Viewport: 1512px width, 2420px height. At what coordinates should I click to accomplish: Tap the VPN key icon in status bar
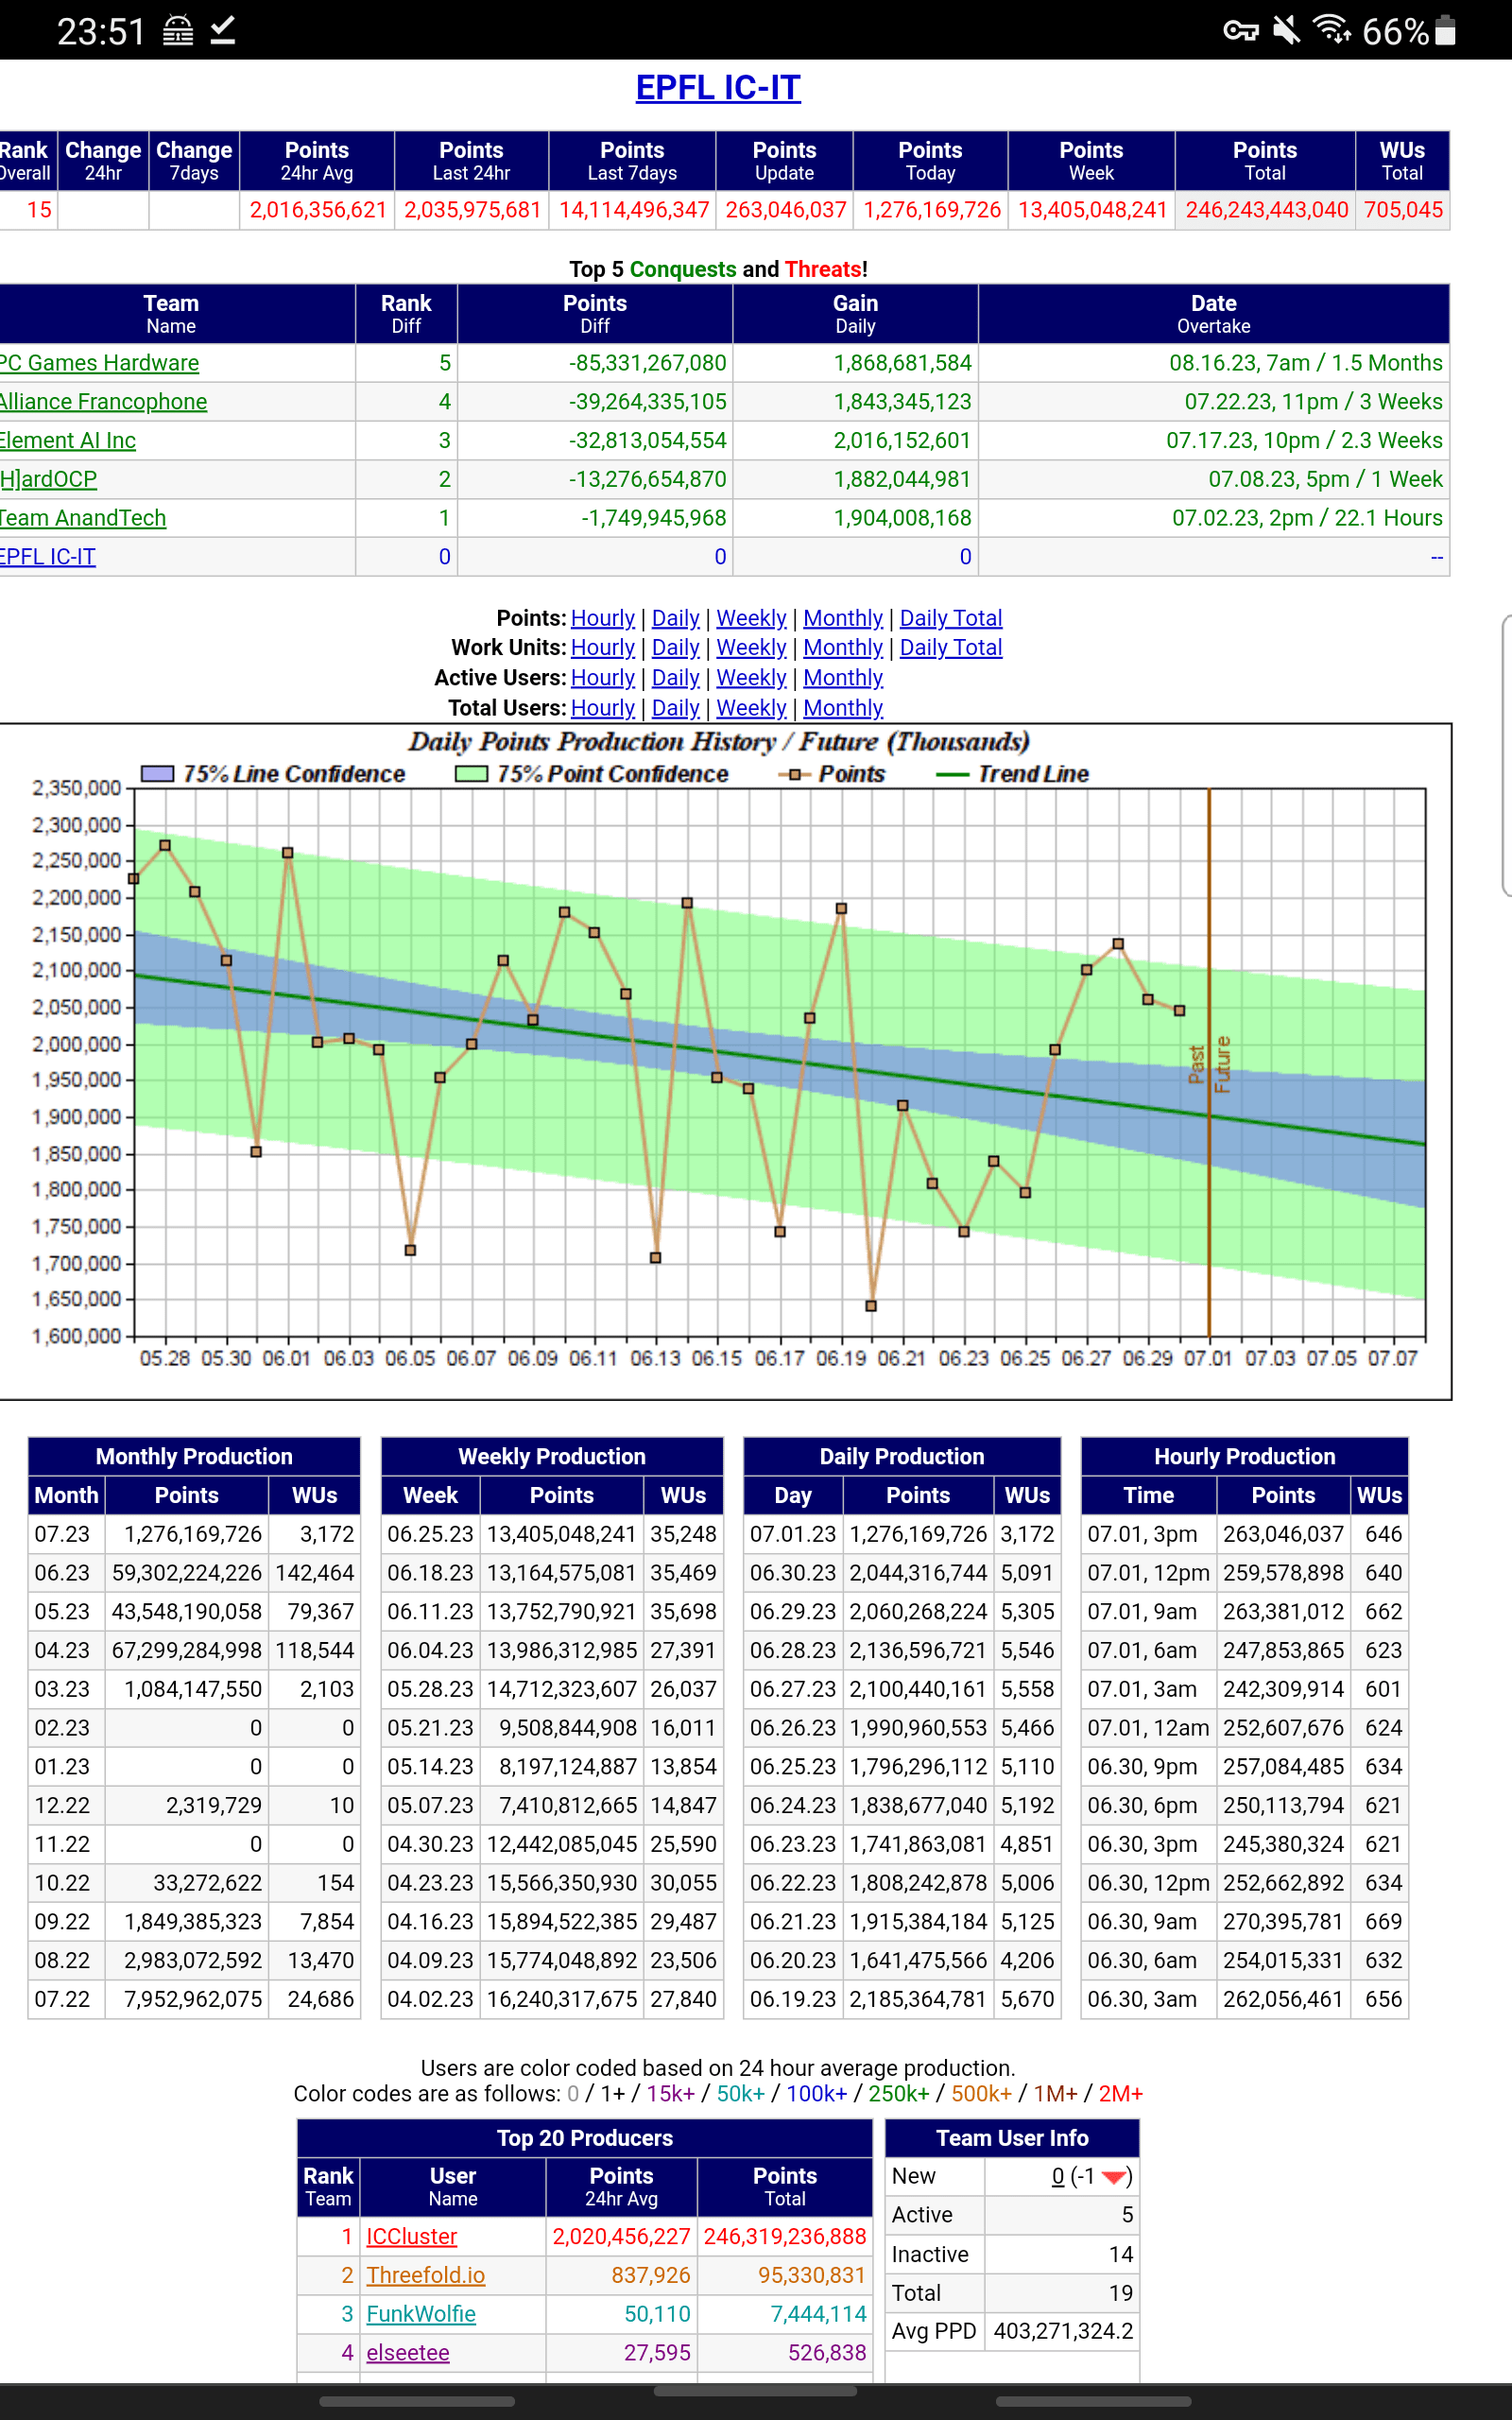[x=1240, y=31]
